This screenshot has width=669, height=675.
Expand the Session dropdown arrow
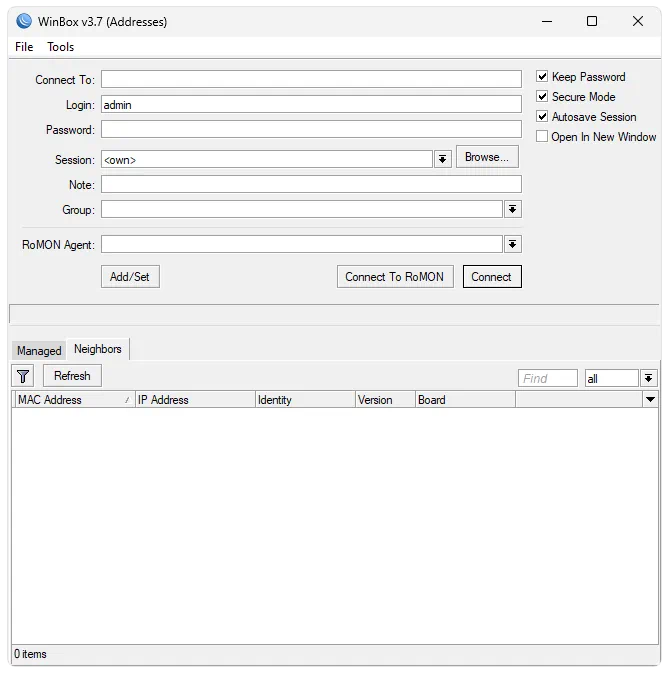pyautogui.click(x=442, y=159)
